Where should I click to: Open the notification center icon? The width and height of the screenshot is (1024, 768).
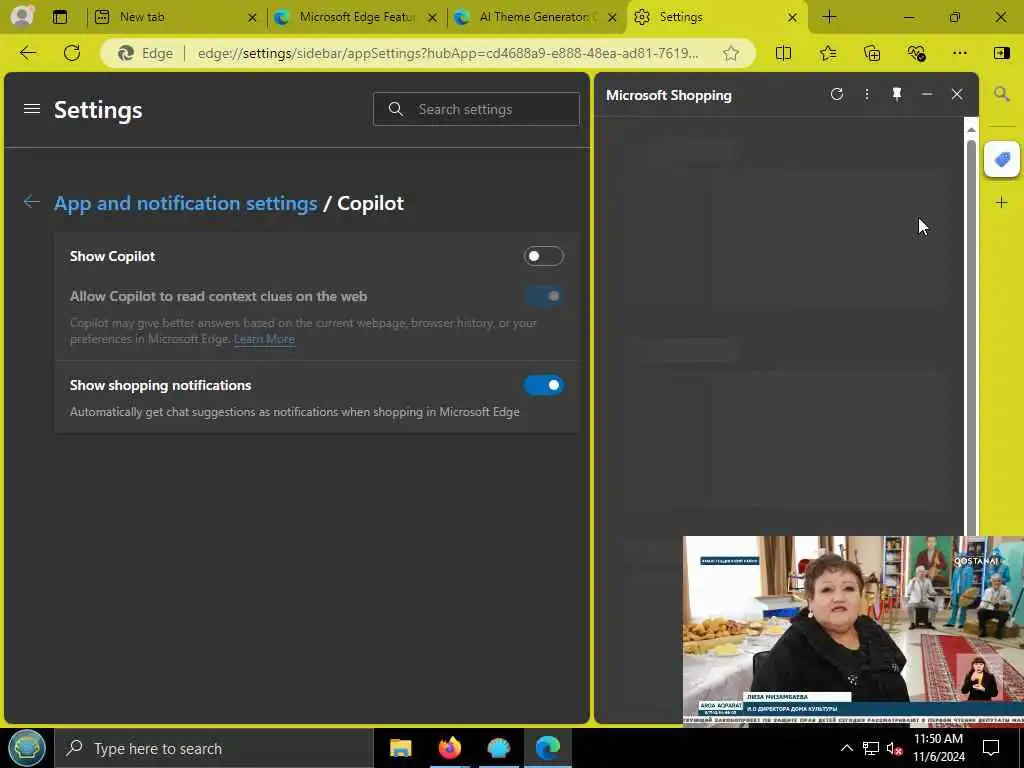click(x=991, y=748)
